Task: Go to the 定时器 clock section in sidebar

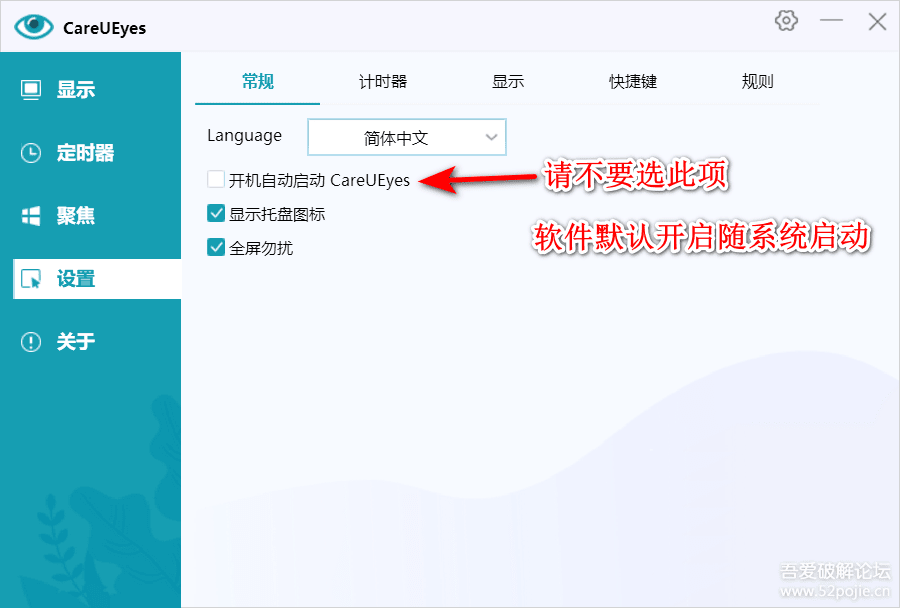Action: [84, 153]
